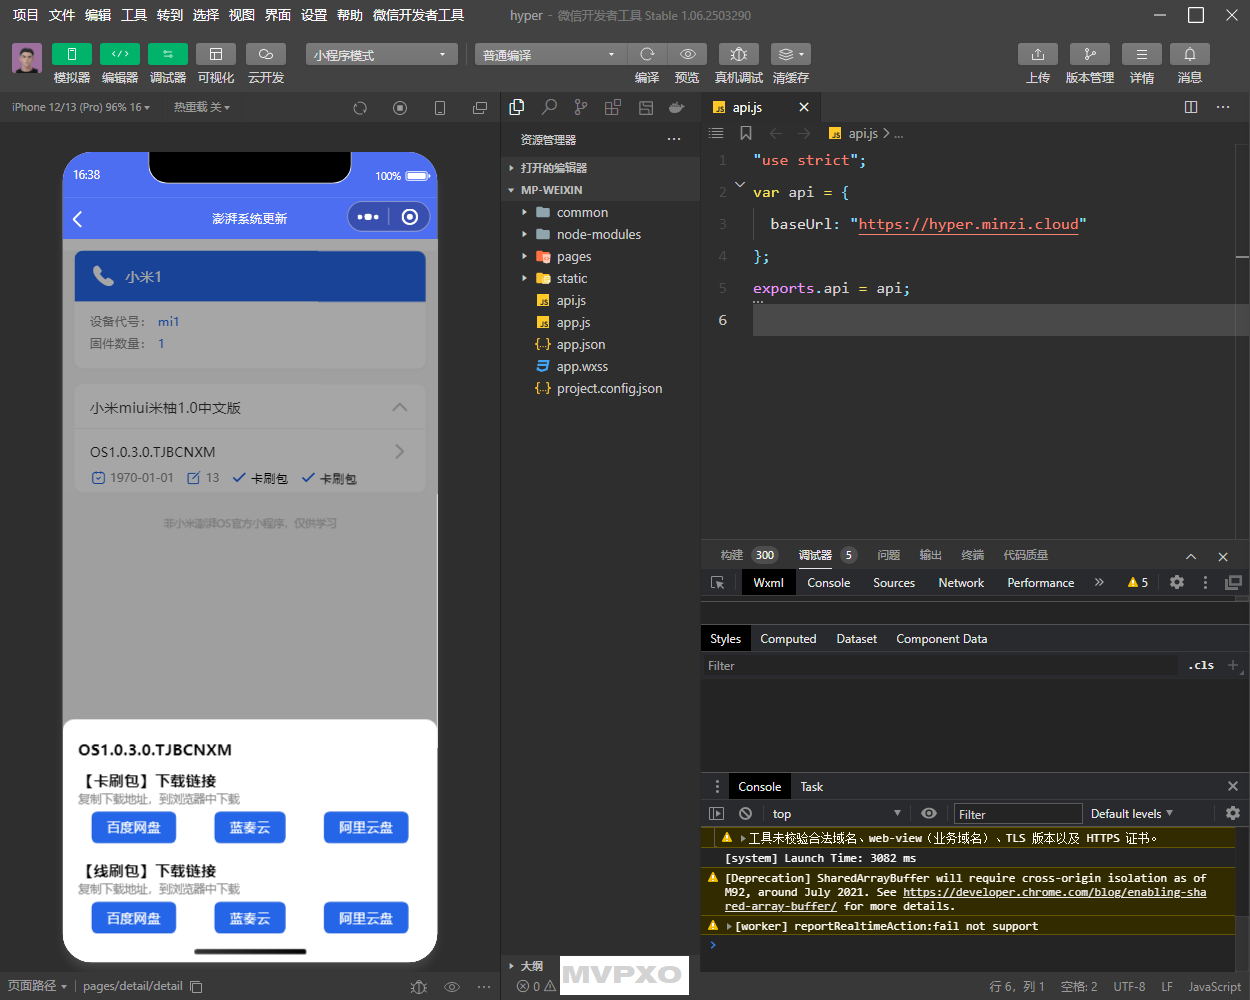Viewport: 1250px width, 1000px height.
Task: Open console settings gear next to Default levels
Action: [x=1233, y=813]
